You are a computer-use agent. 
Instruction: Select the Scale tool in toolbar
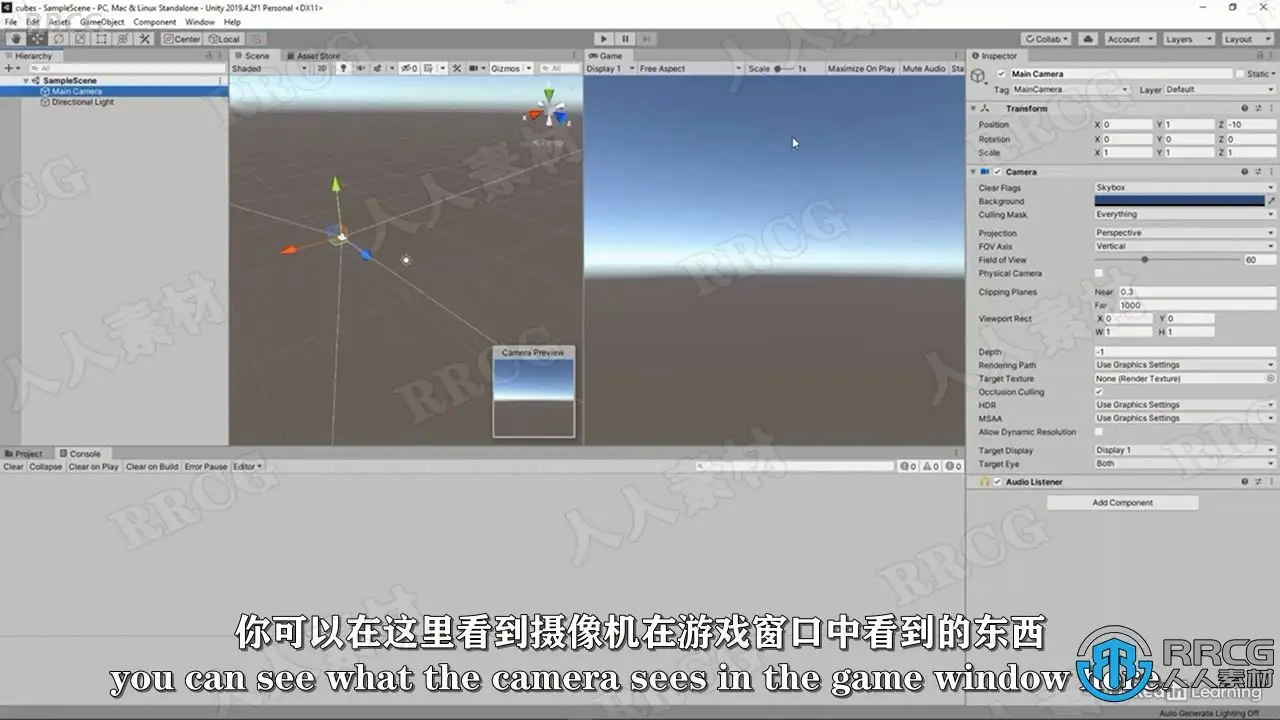tap(80, 39)
